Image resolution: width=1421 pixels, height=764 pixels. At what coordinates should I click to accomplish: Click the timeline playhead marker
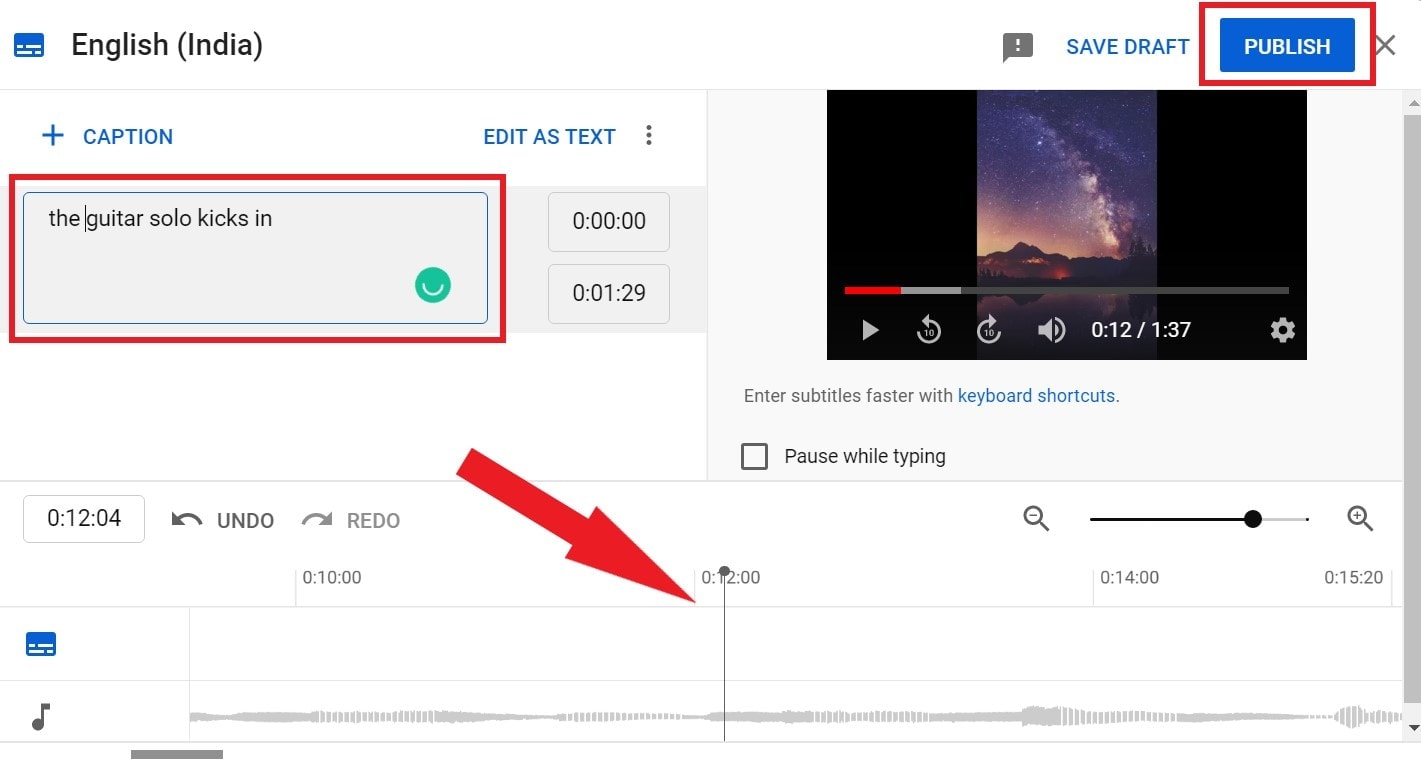coord(724,571)
